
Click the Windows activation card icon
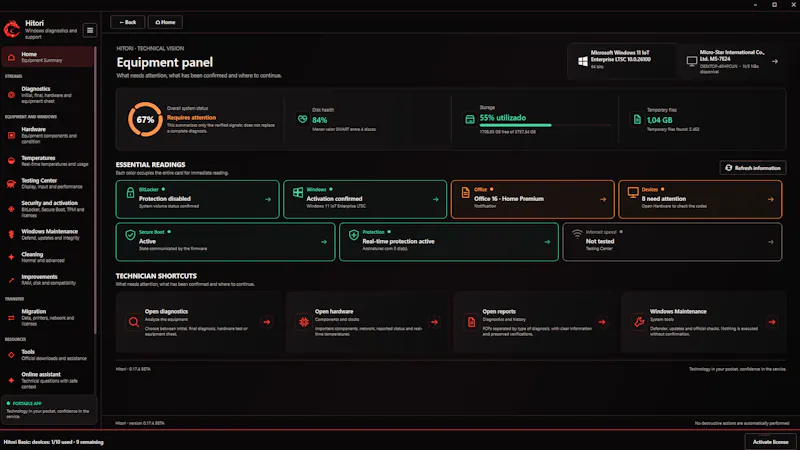298,192
